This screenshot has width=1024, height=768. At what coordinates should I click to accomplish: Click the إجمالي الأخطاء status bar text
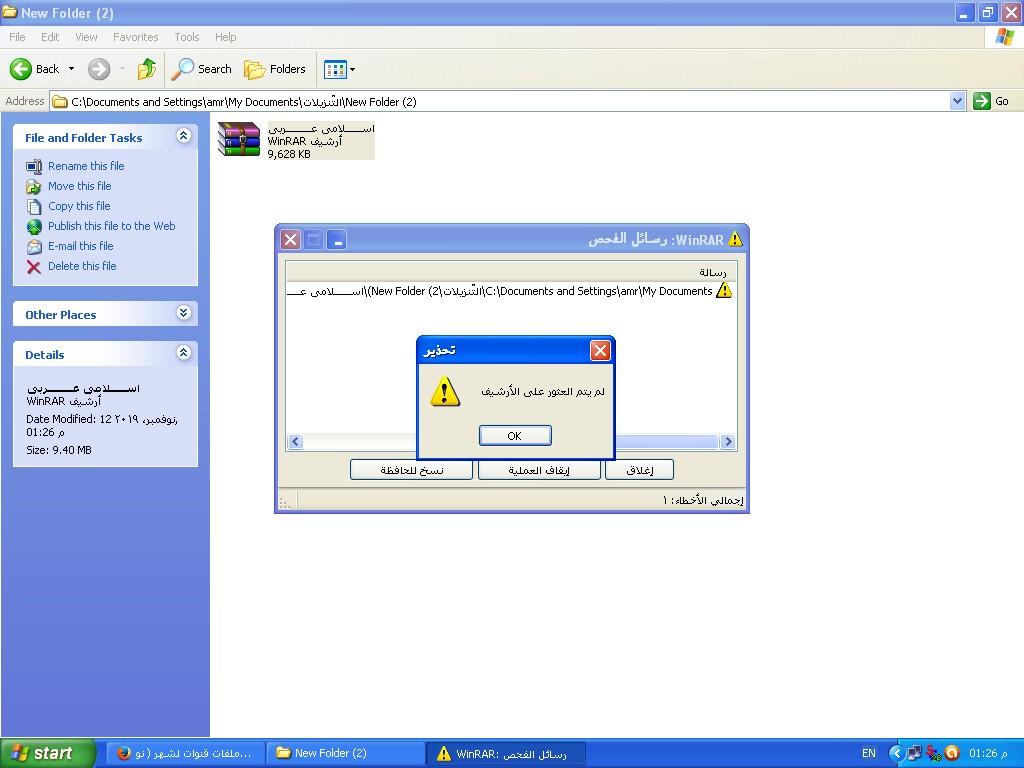tap(703, 500)
